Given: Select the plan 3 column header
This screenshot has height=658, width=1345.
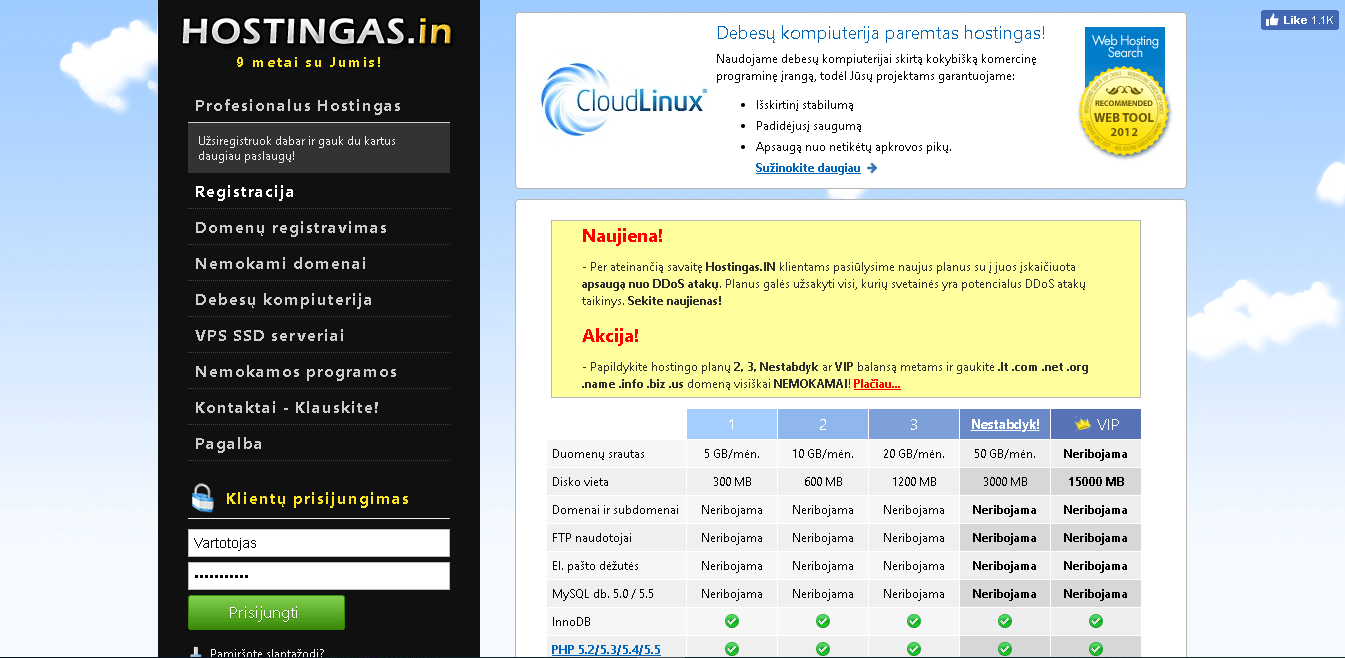Looking at the screenshot, I should pyautogui.click(x=914, y=424).
